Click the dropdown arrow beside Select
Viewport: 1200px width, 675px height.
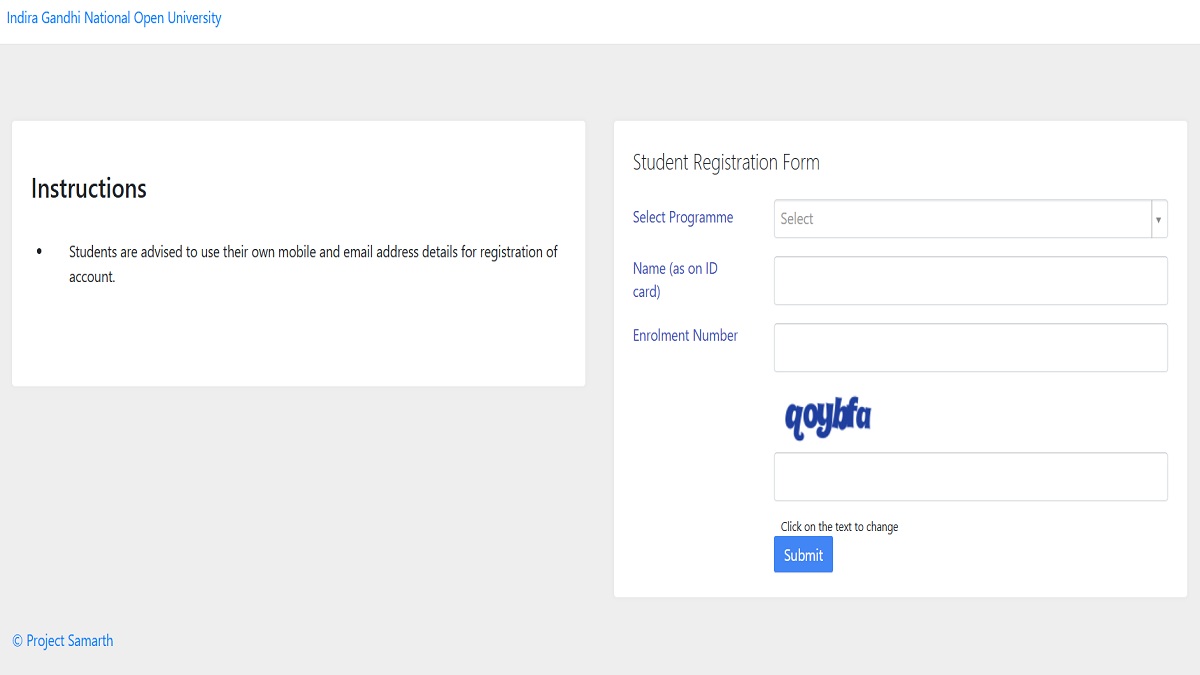point(1158,219)
